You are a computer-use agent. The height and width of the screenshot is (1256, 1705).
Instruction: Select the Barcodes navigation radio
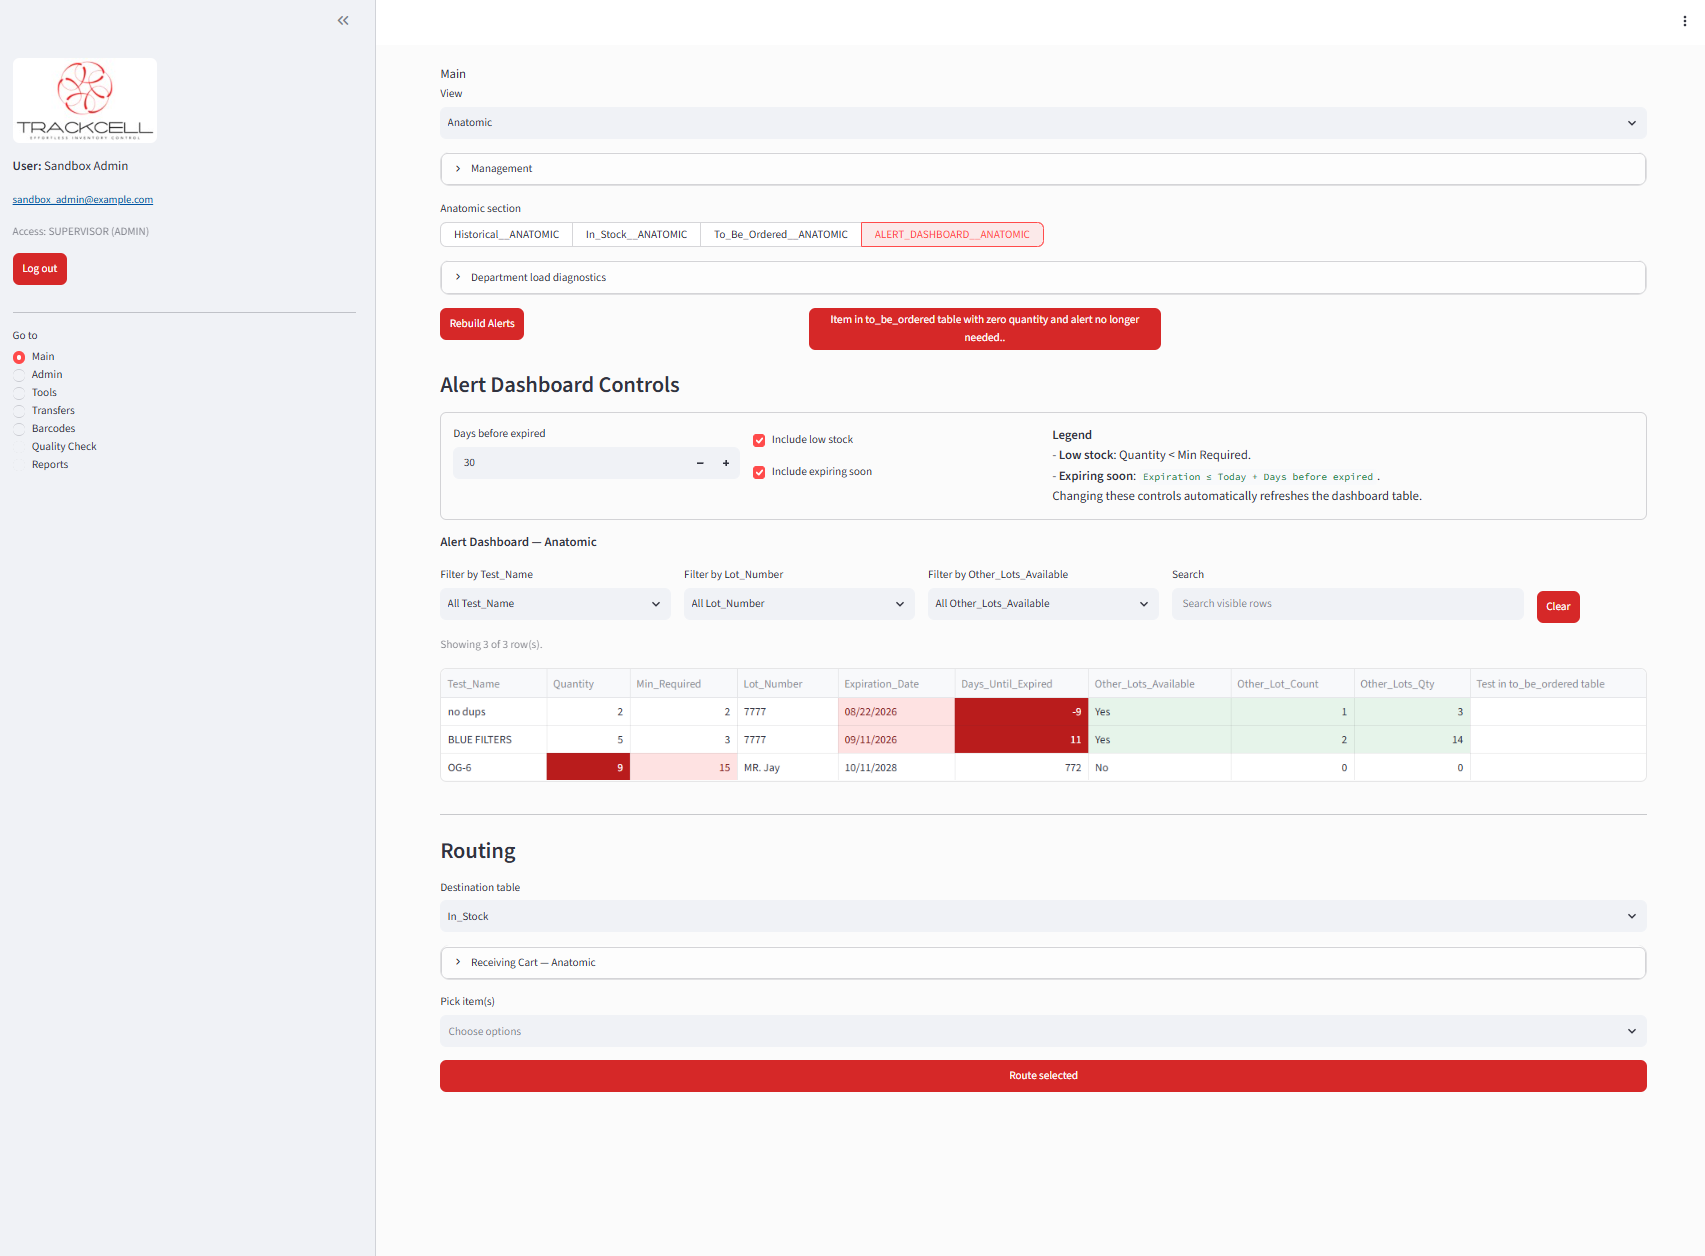click(x=19, y=429)
